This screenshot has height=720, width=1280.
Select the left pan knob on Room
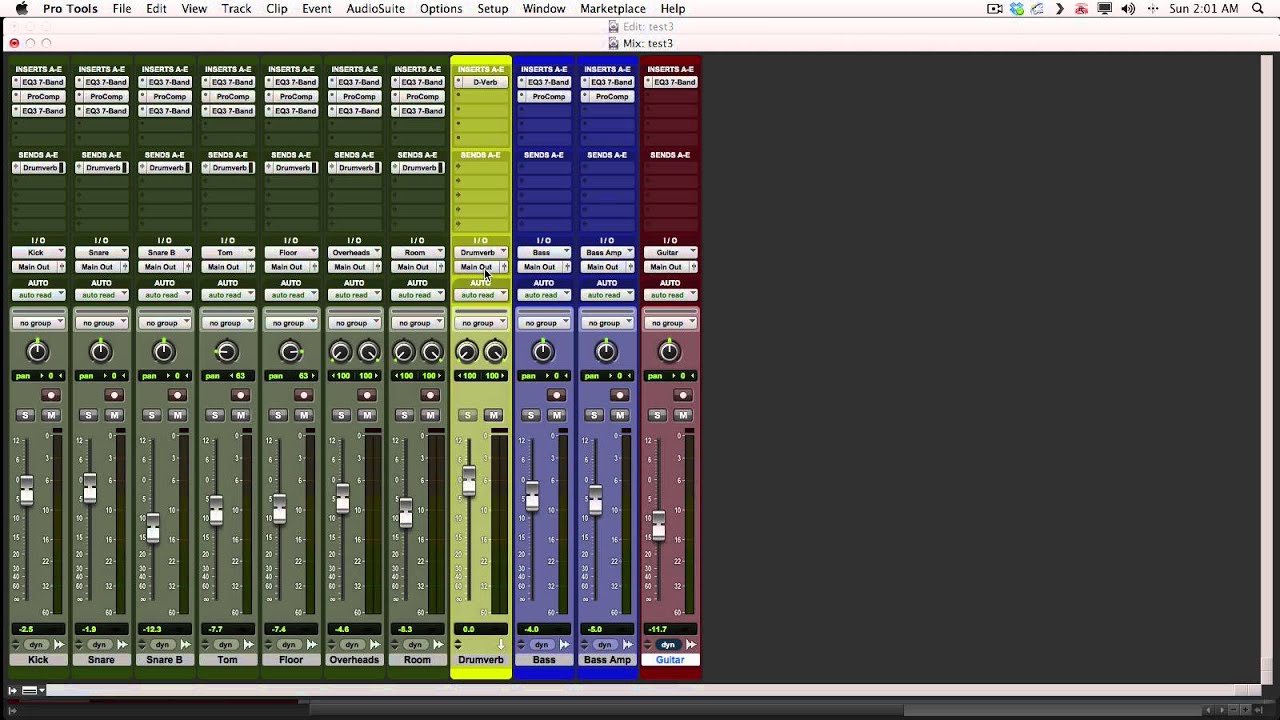point(403,352)
